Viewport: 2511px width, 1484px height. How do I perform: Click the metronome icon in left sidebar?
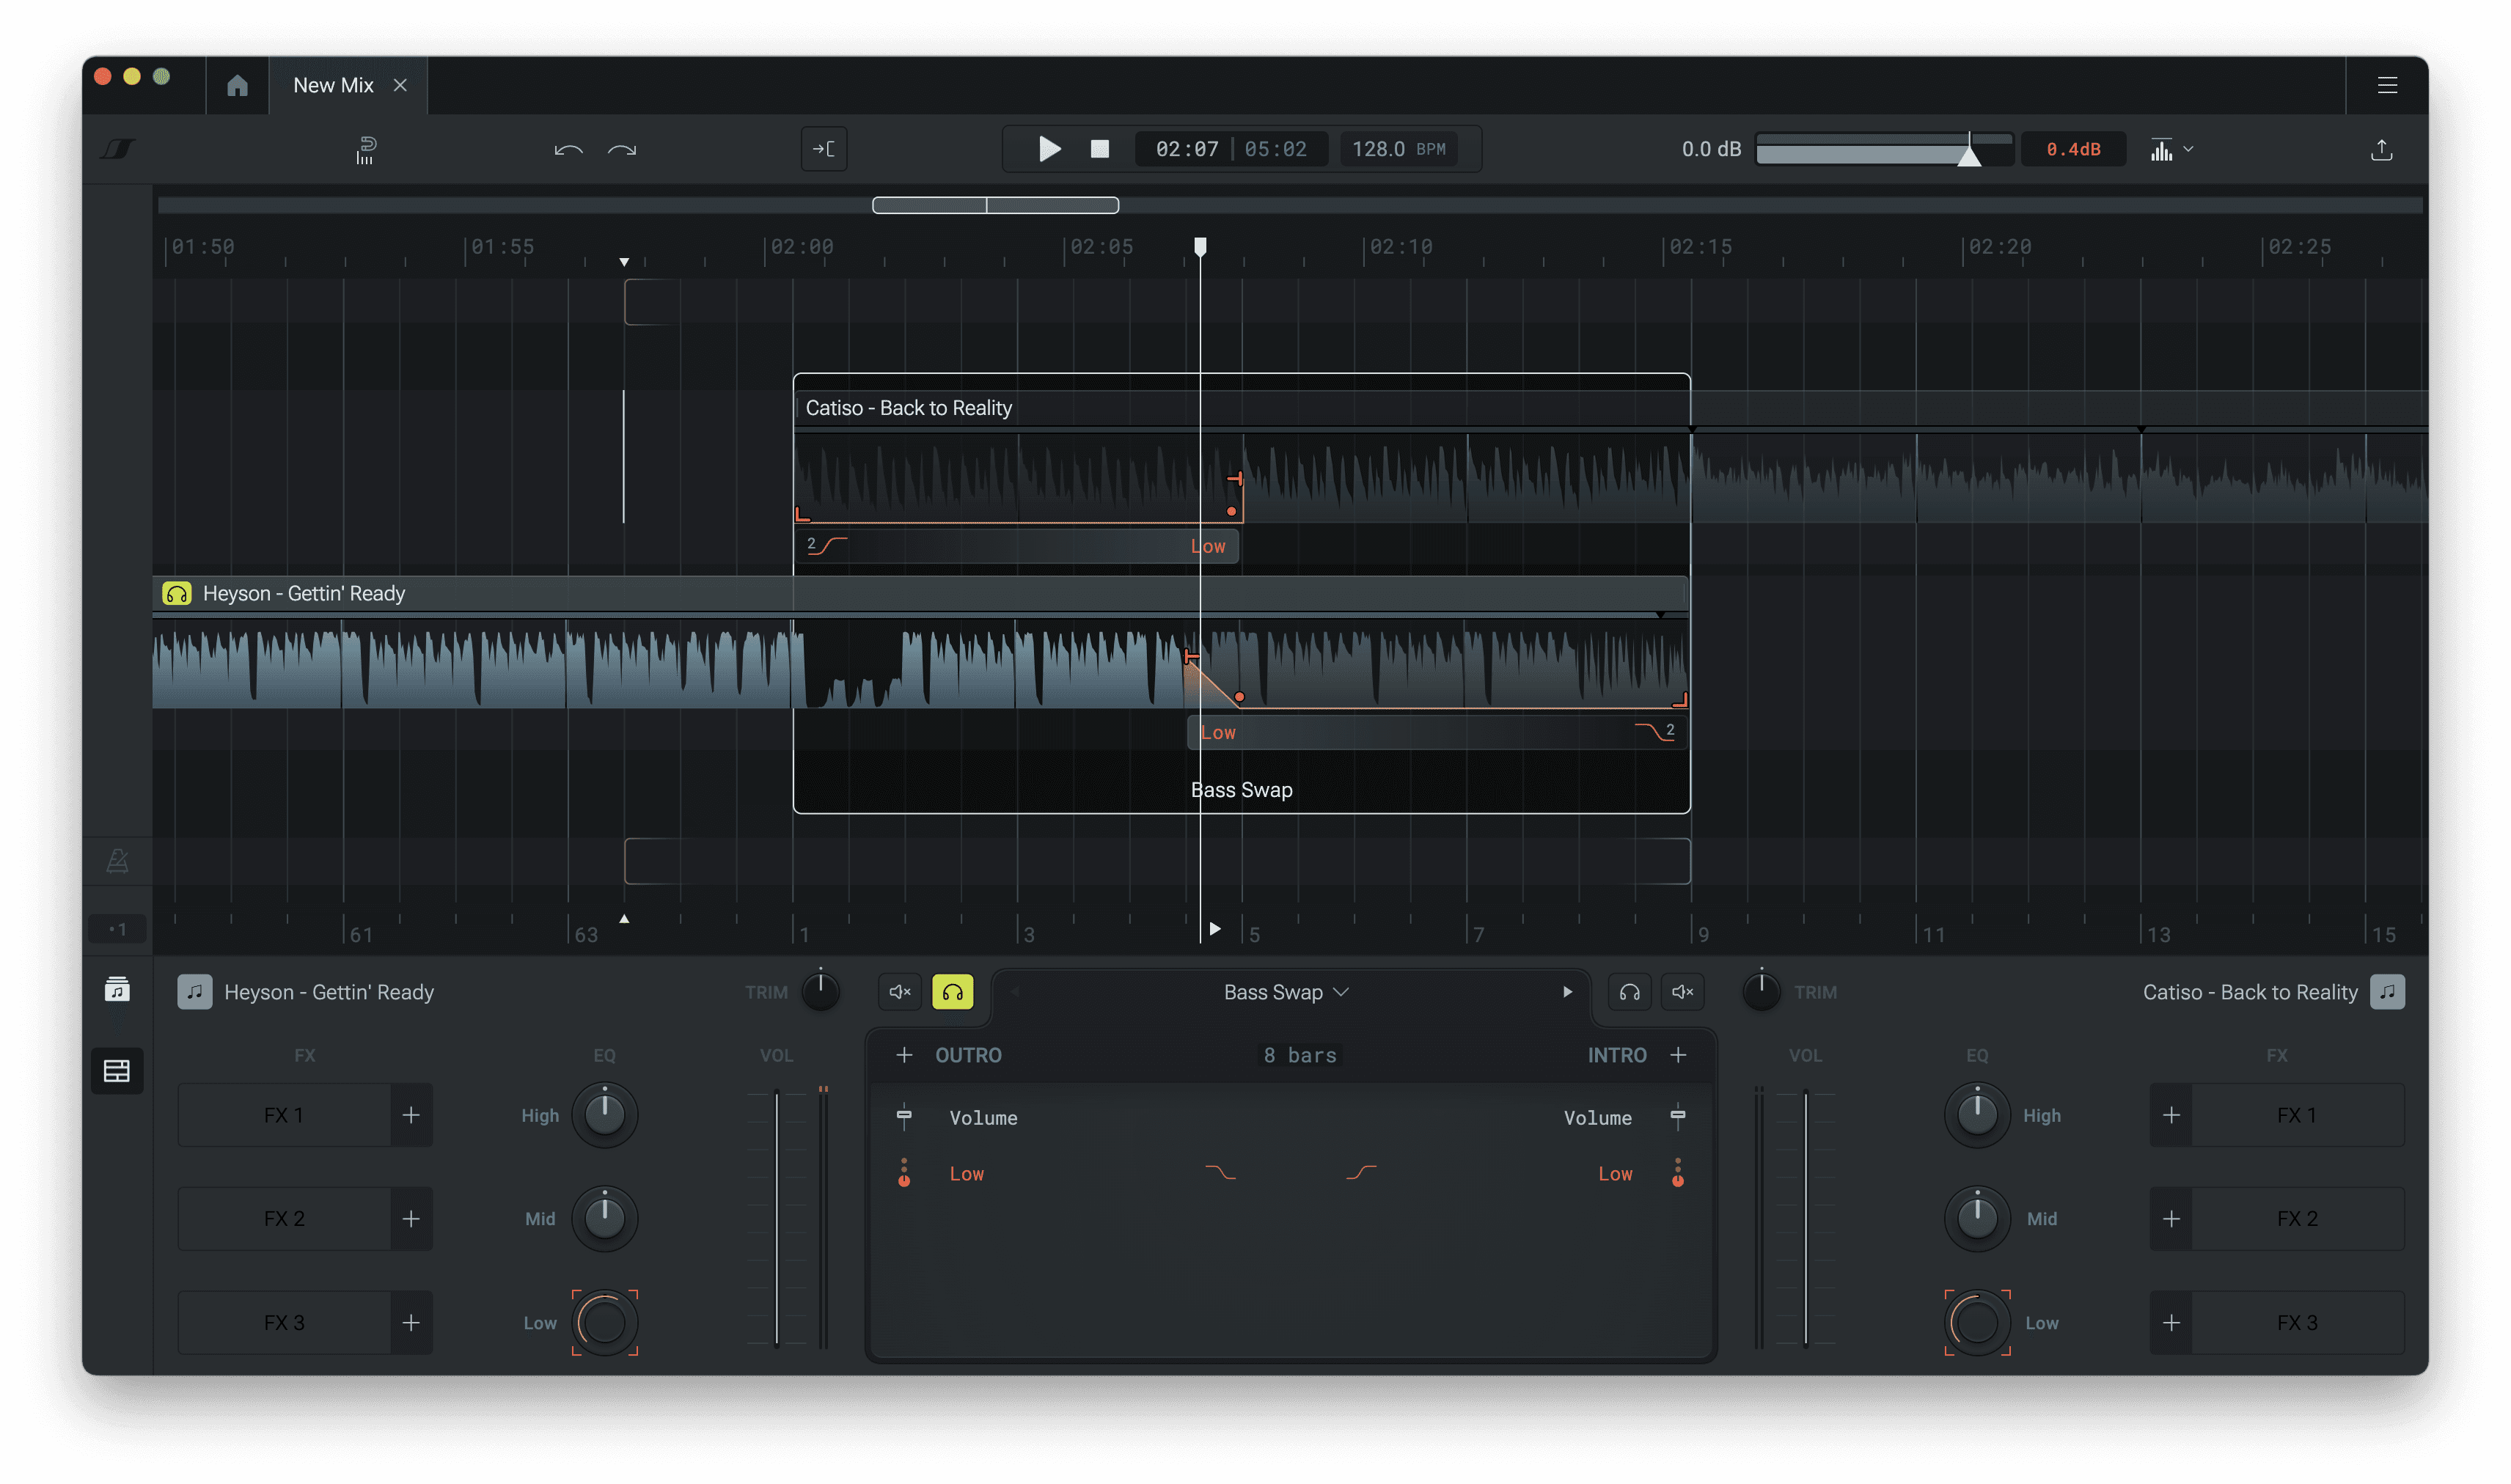click(x=117, y=860)
